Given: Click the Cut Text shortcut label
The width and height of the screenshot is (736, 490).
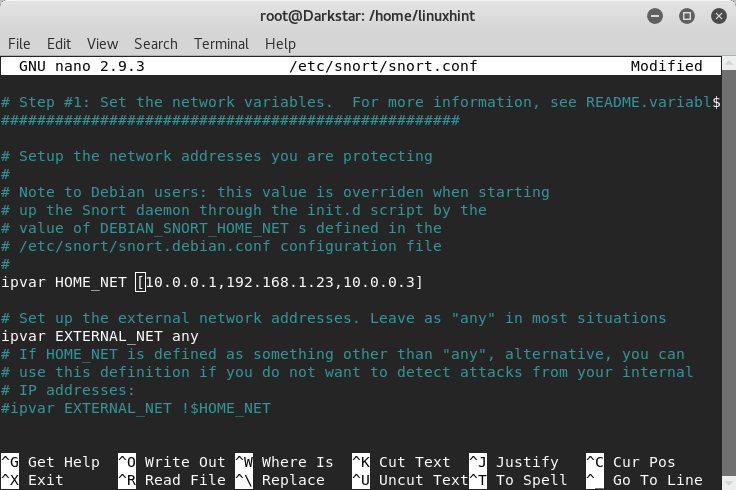Looking at the screenshot, I should point(414,462).
